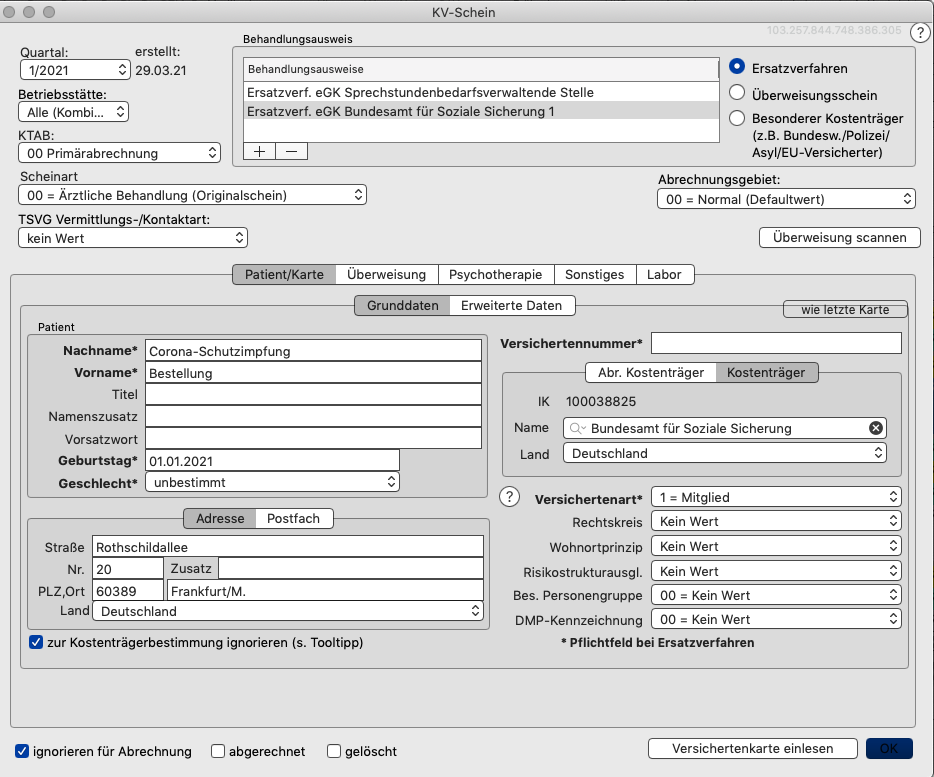Click the plus icon to add Behandlungsausweis
This screenshot has height=777, width=934.
point(260,151)
